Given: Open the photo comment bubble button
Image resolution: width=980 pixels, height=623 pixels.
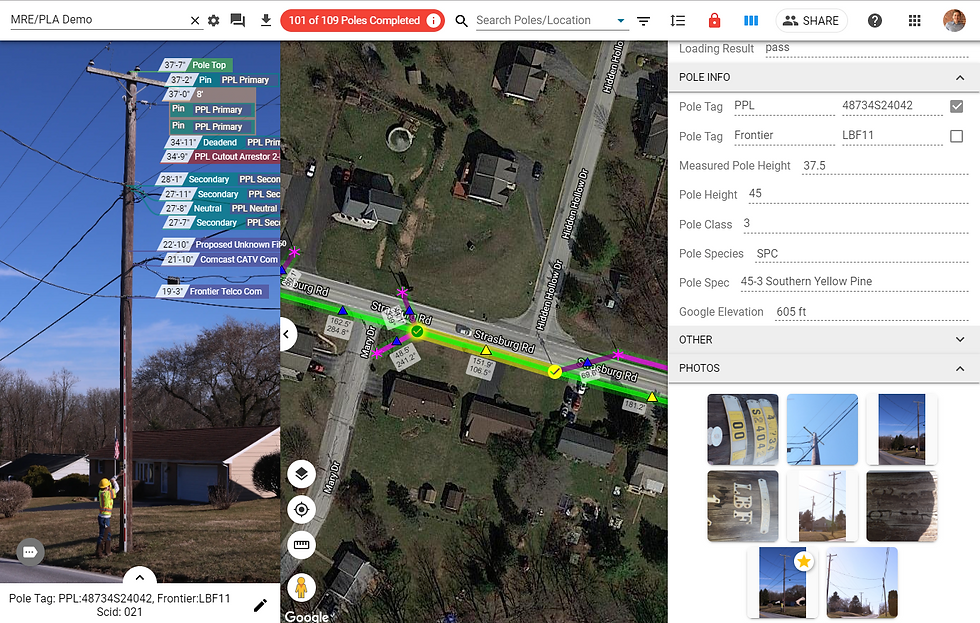Looking at the screenshot, I should [x=30, y=552].
